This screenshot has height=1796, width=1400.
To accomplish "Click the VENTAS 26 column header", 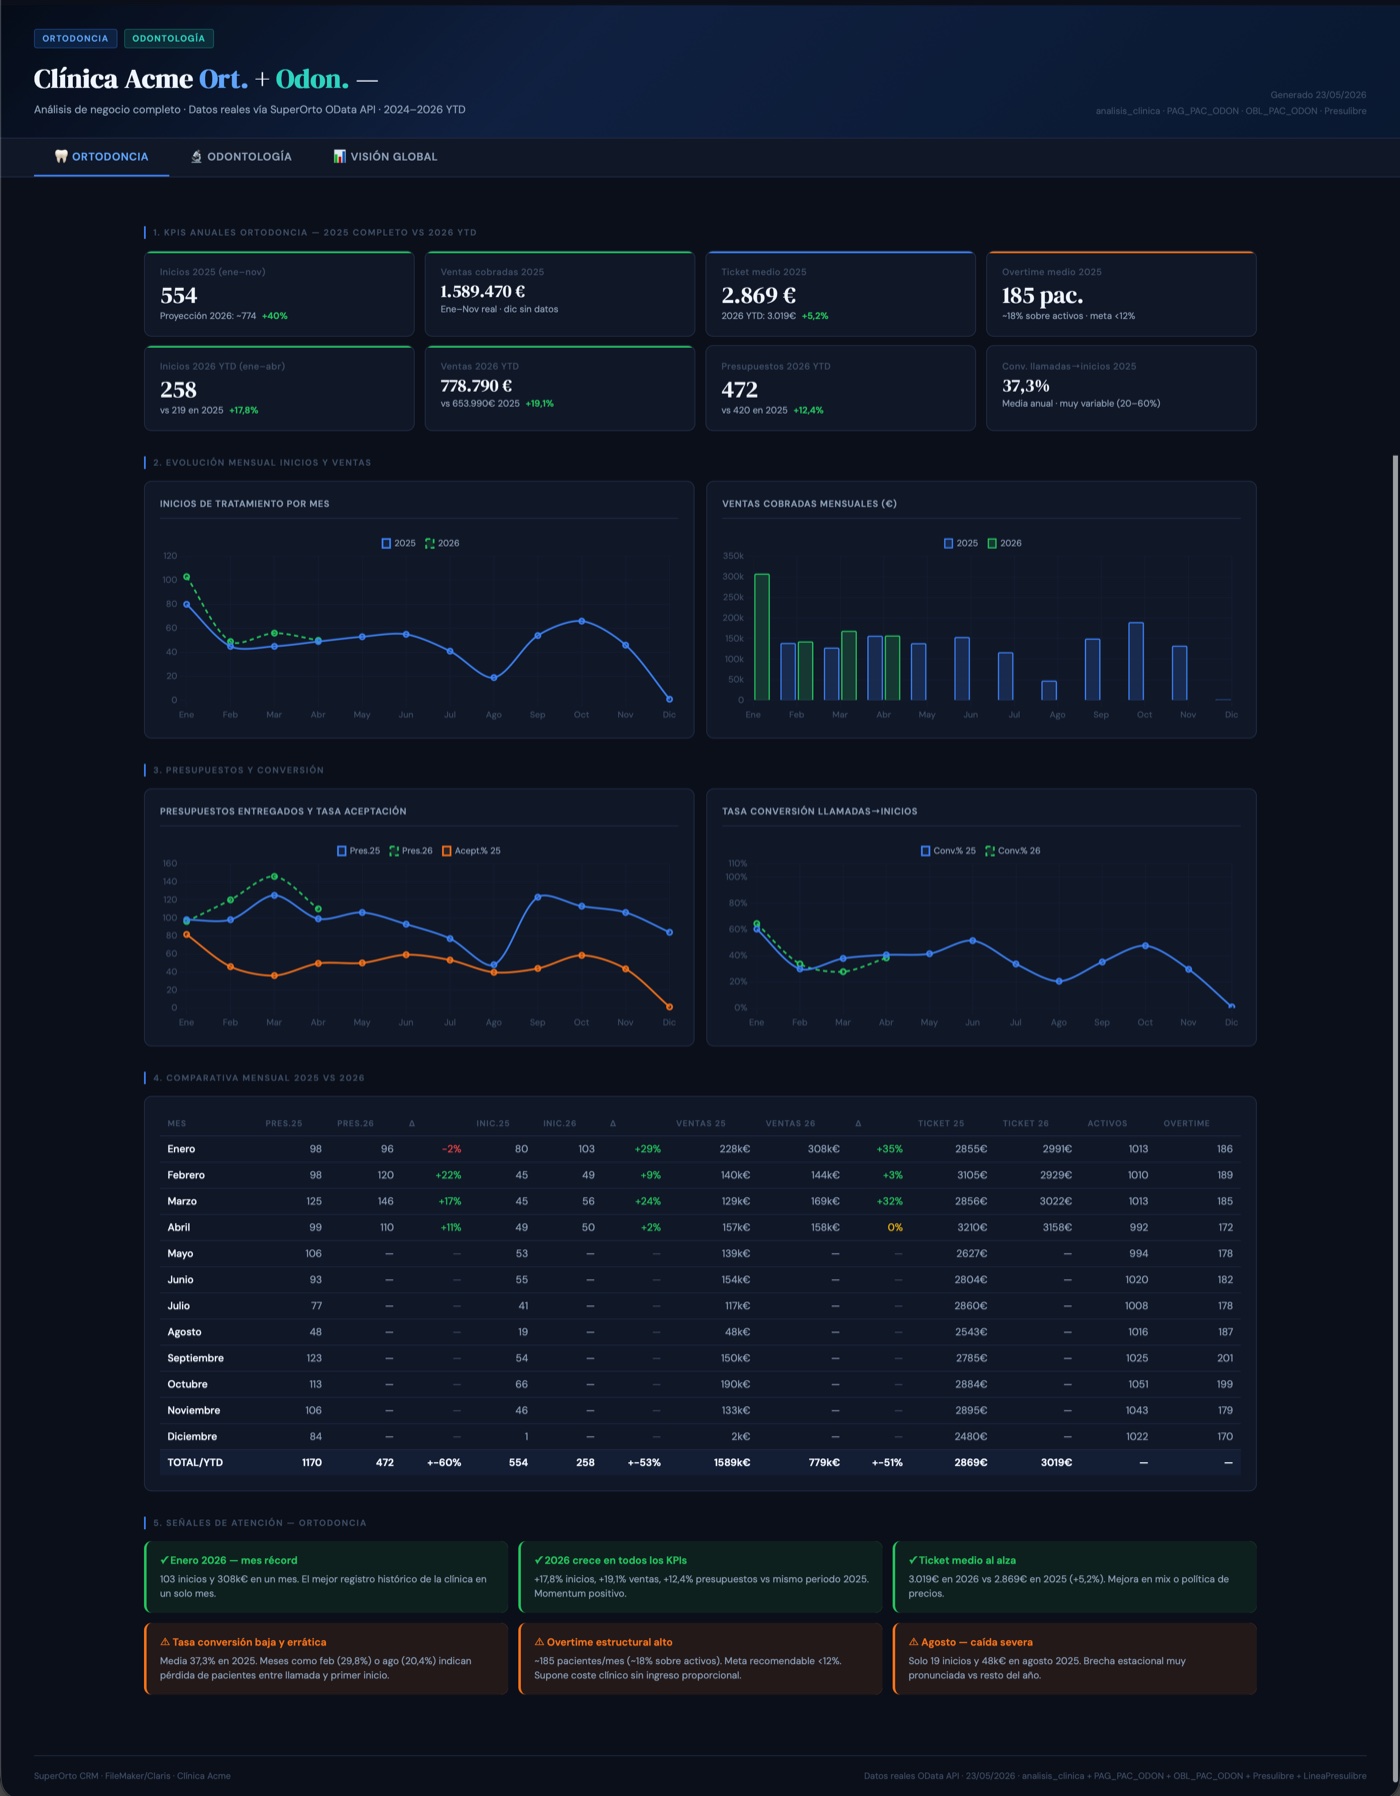I will coord(790,1123).
